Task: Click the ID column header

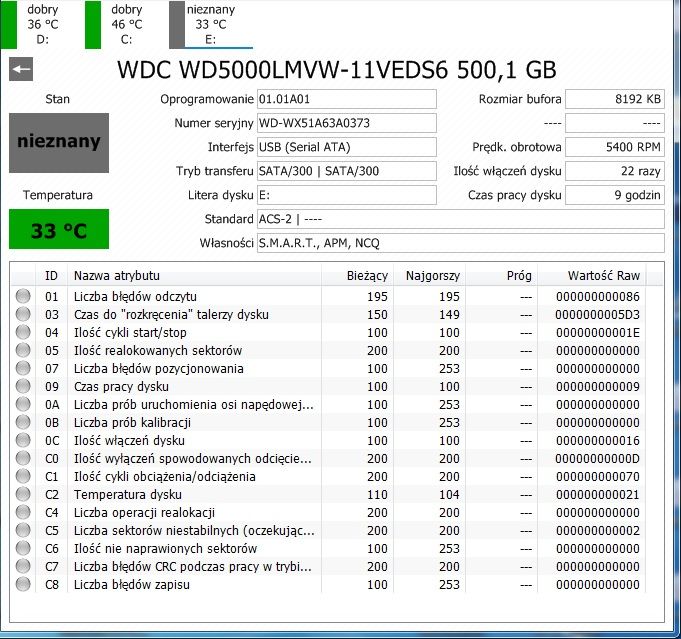Action: click(x=51, y=275)
